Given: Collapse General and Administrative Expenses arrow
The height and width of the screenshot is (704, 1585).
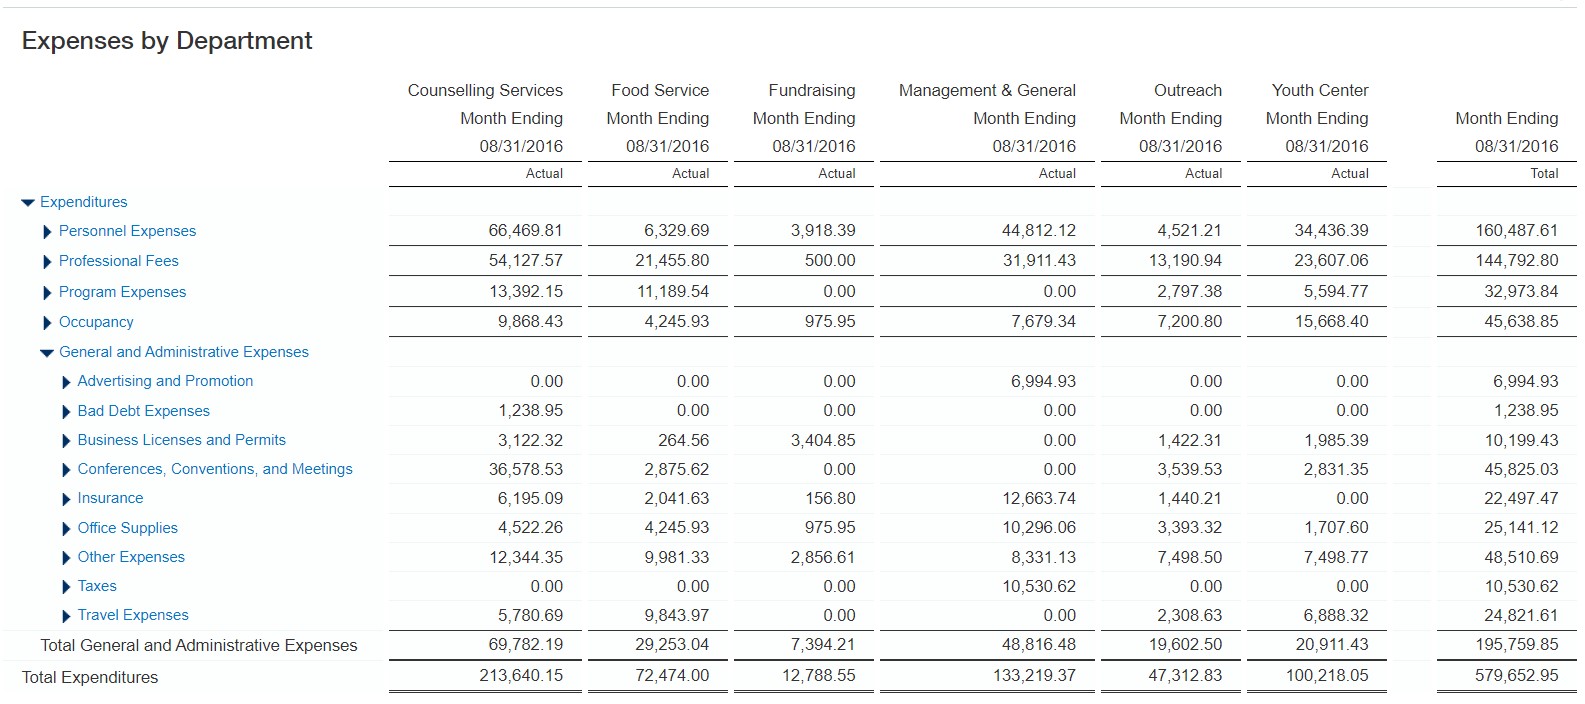Looking at the screenshot, I should pyautogui.click(x=46, y=353).
